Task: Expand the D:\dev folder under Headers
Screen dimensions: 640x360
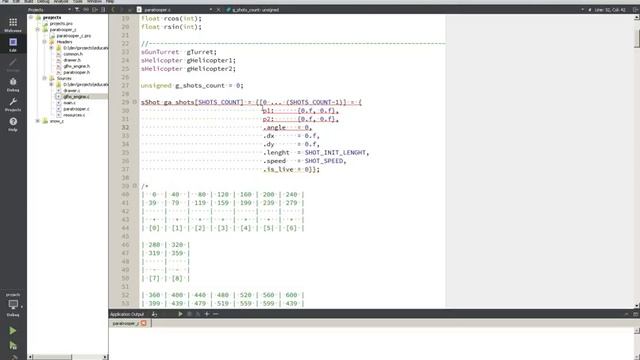Action: [x=51, y=48]
